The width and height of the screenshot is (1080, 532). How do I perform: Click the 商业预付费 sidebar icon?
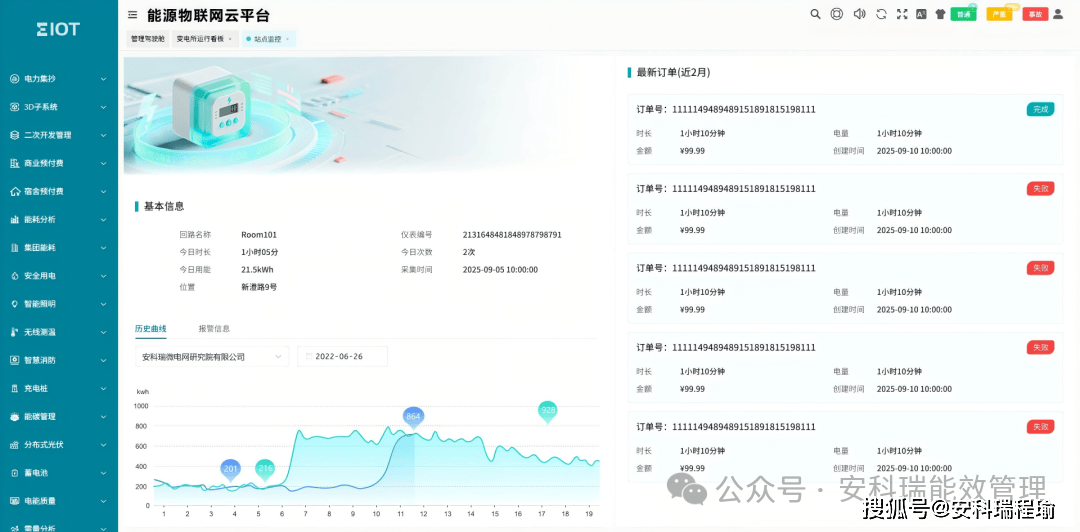point(14,163)
